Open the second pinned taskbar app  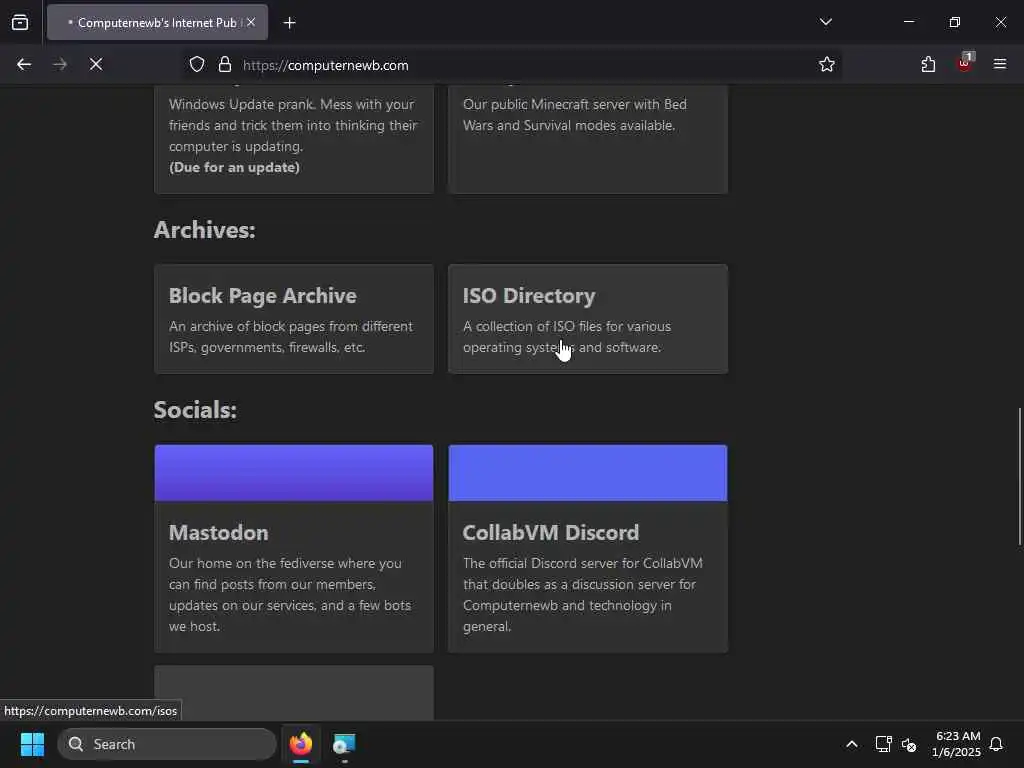(344, 744)
